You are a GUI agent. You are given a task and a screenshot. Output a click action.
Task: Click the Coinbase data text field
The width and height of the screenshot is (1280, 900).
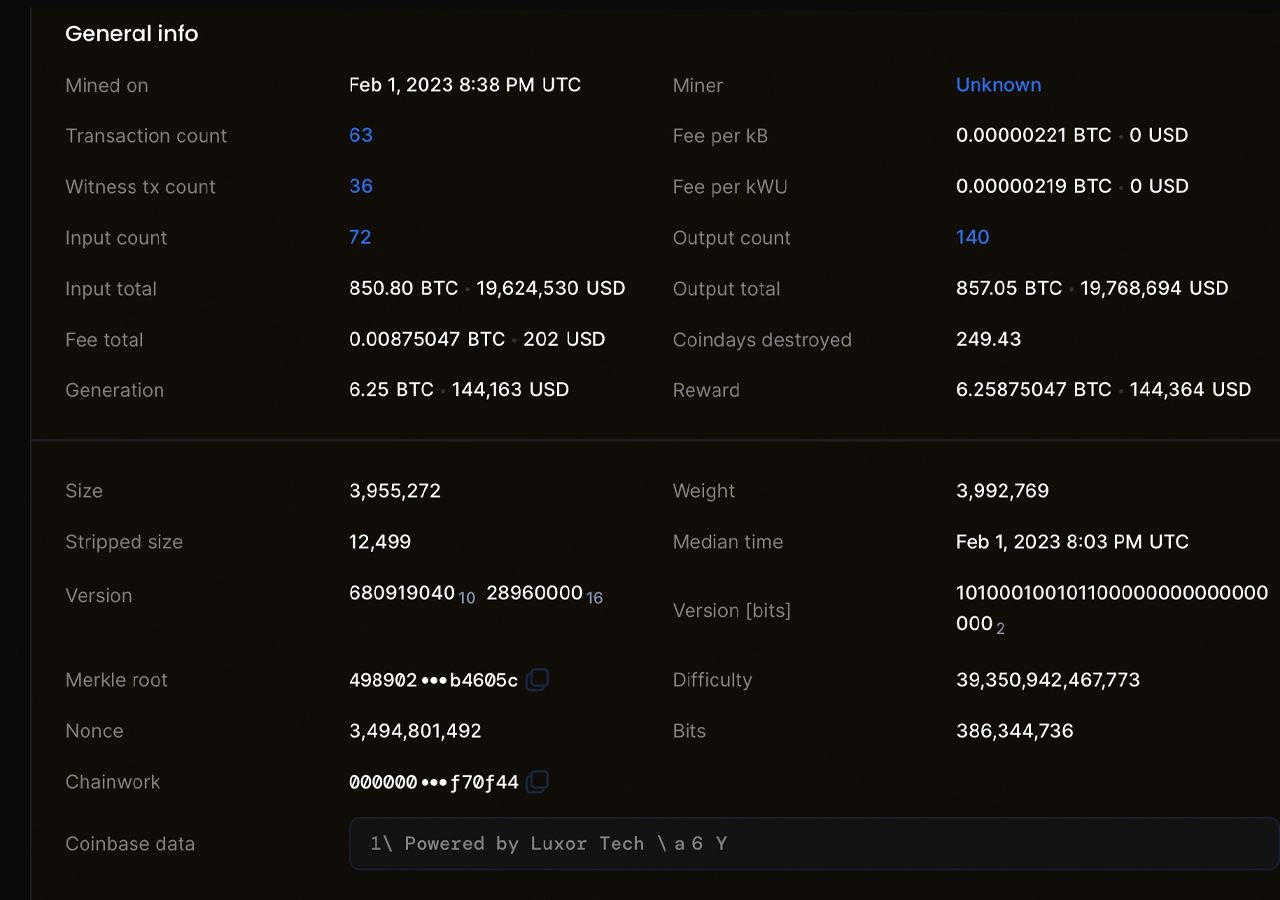814,843
